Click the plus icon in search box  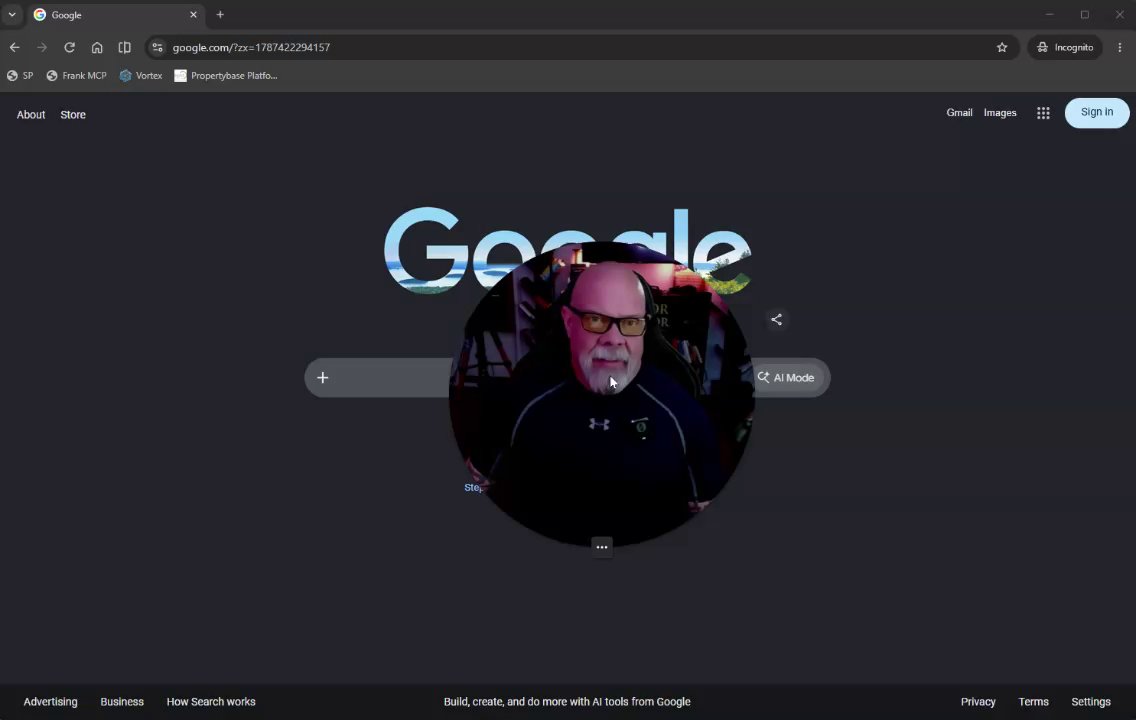click(322, 377)
